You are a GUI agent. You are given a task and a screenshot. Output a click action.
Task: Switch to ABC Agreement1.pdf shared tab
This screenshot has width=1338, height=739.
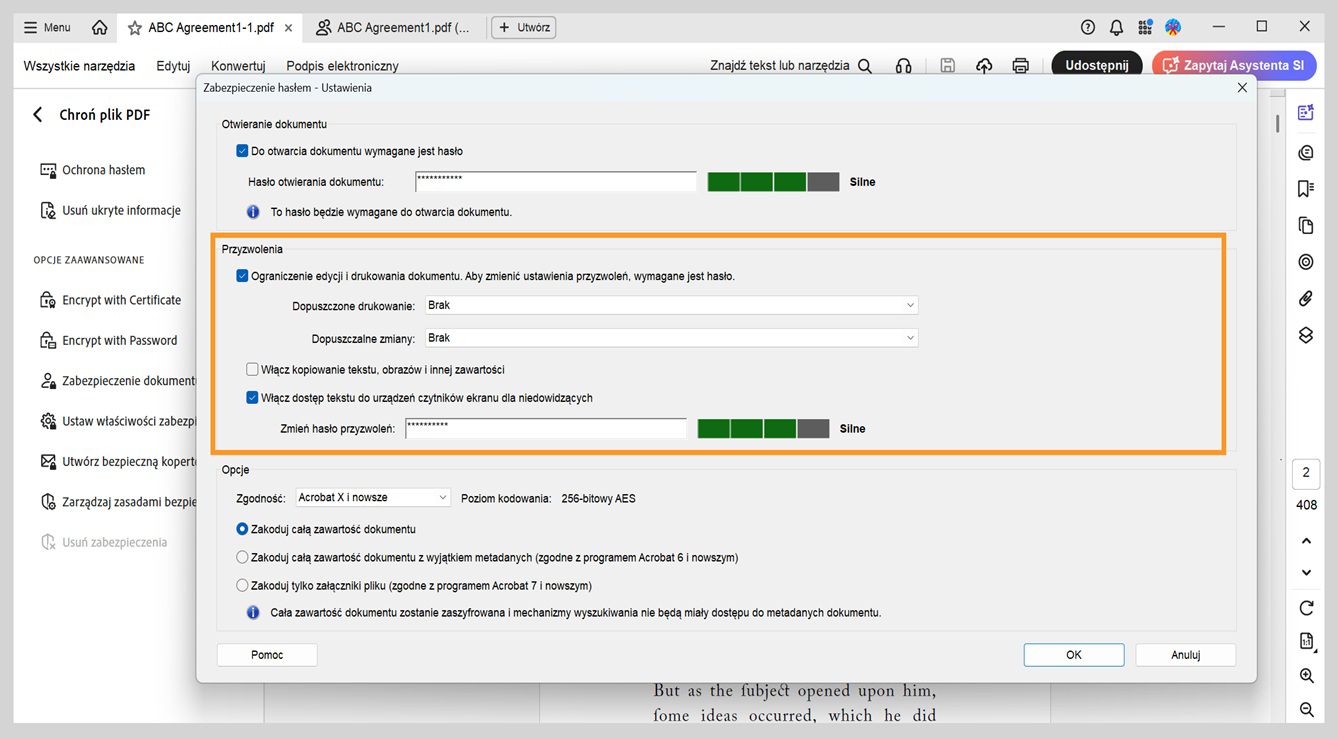tap(392, 28)
